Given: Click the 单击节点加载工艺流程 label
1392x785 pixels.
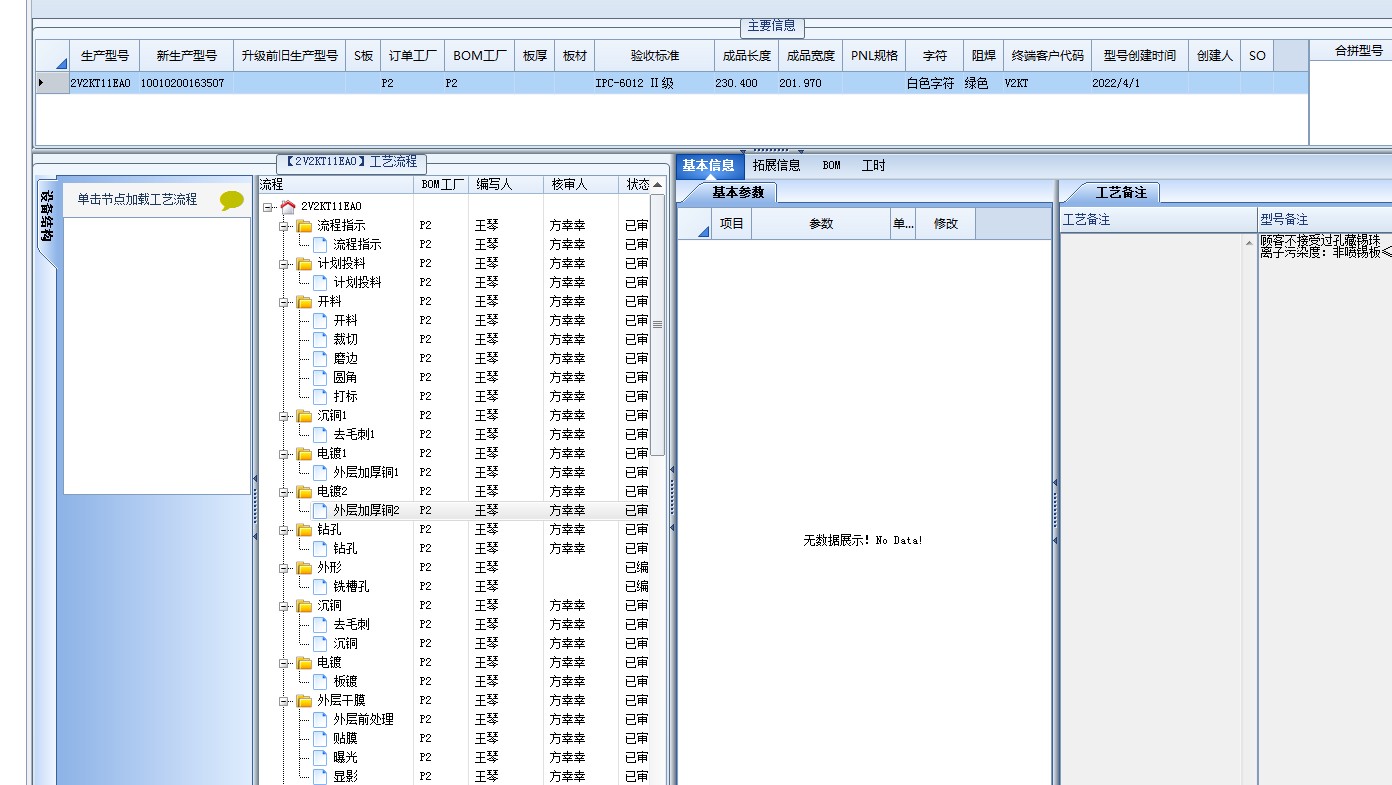Looking at the screenshot, I should [x=137, y=200].
